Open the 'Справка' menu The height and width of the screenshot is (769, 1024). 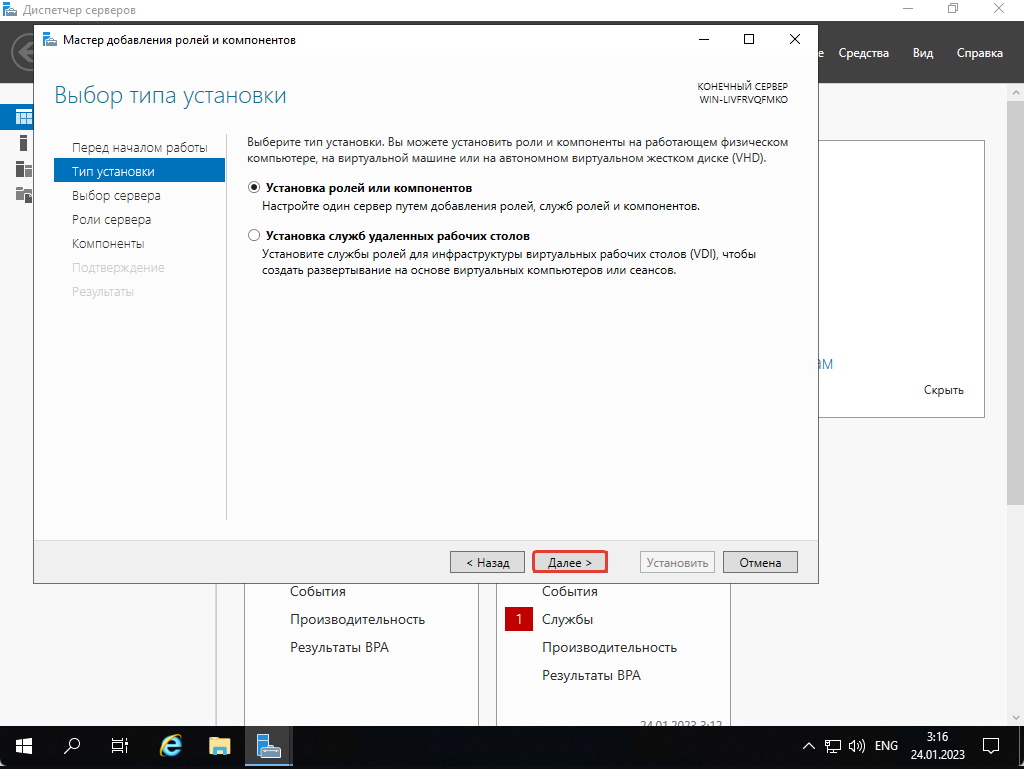[979, 53]
